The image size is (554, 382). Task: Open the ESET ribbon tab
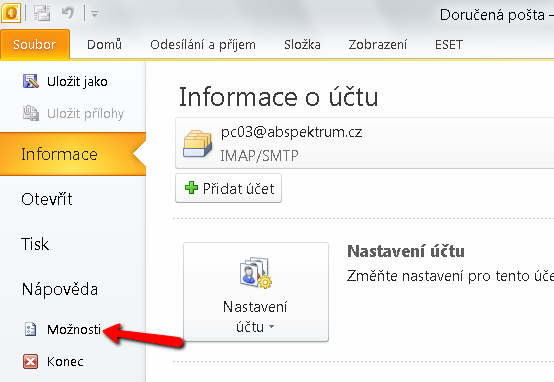(x=449, y=45)
